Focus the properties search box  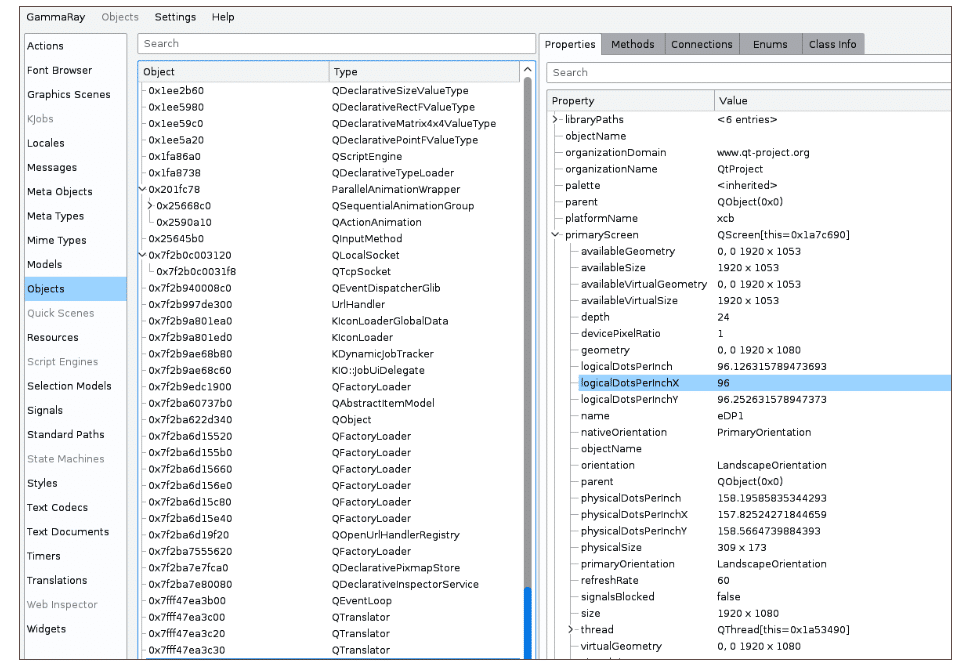748,73
